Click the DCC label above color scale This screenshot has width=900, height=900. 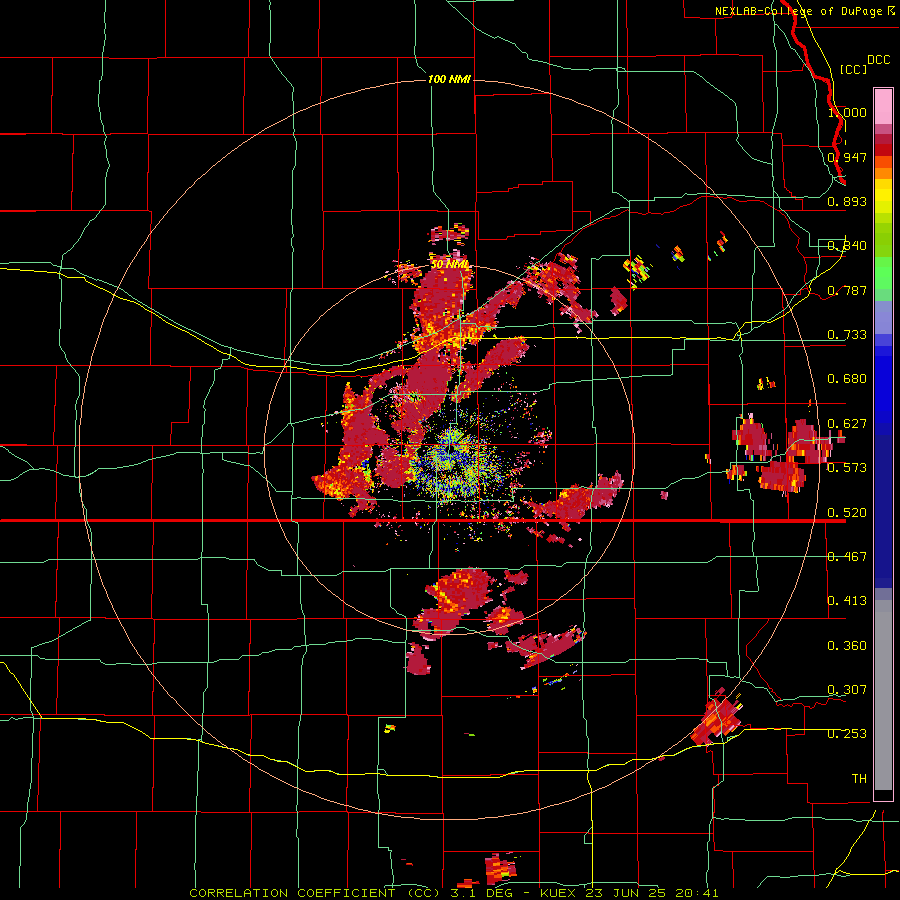click(x=878, y=60)
